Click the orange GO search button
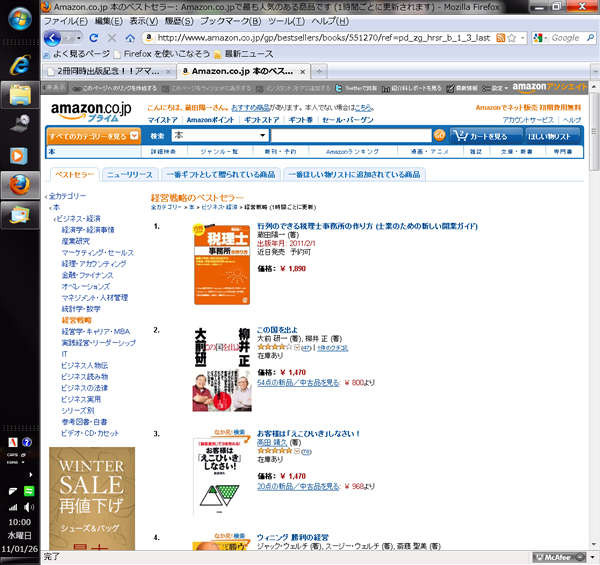 [439, 135]
